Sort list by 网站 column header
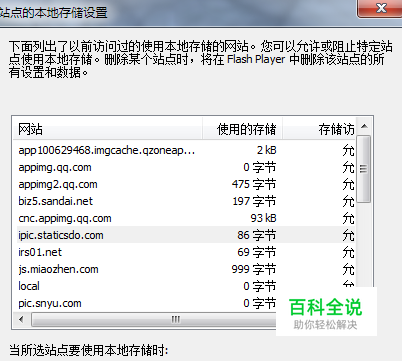 pyautogui.click(x=108, y=129)
